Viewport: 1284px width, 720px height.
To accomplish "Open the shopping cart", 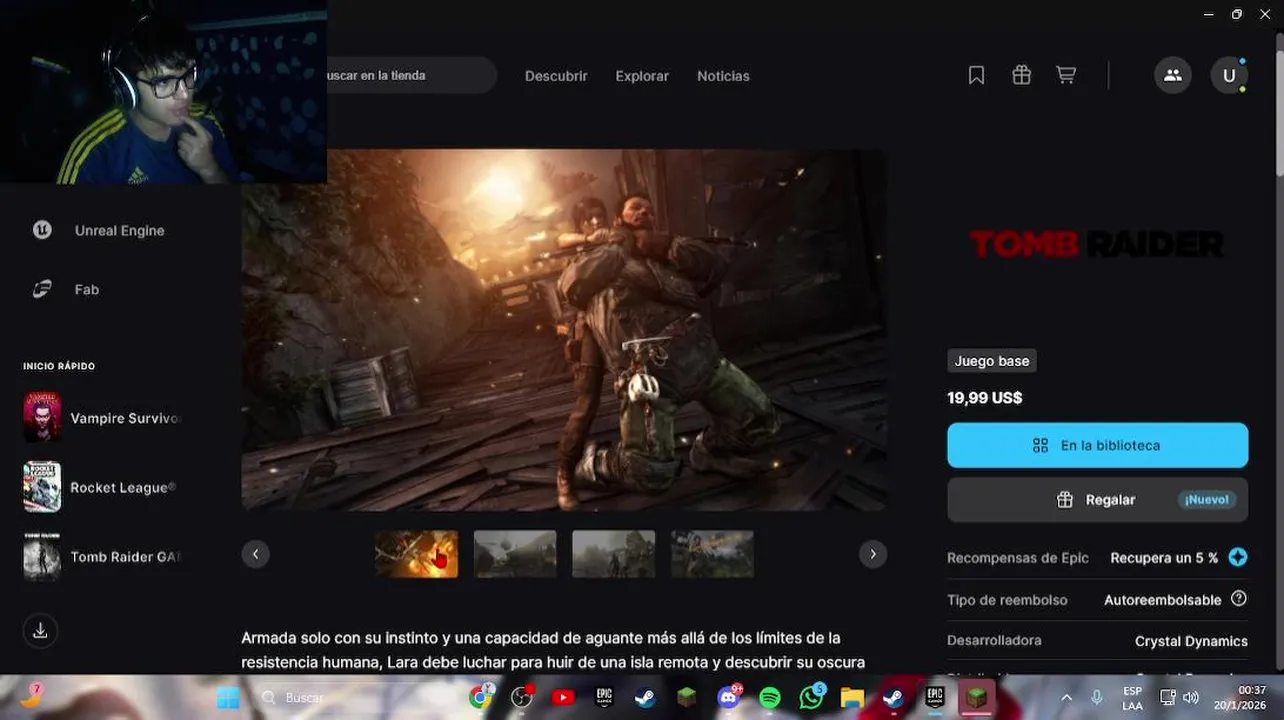I will 1066,75.
